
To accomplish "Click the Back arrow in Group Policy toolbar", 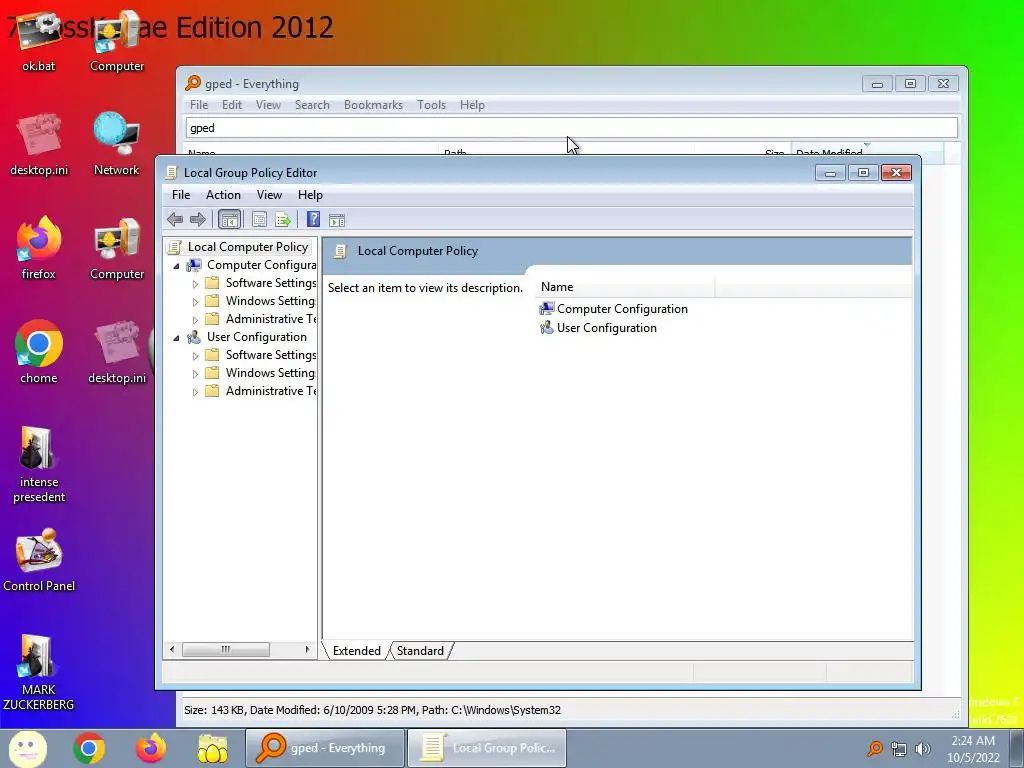I will click(x=175, y=219).
